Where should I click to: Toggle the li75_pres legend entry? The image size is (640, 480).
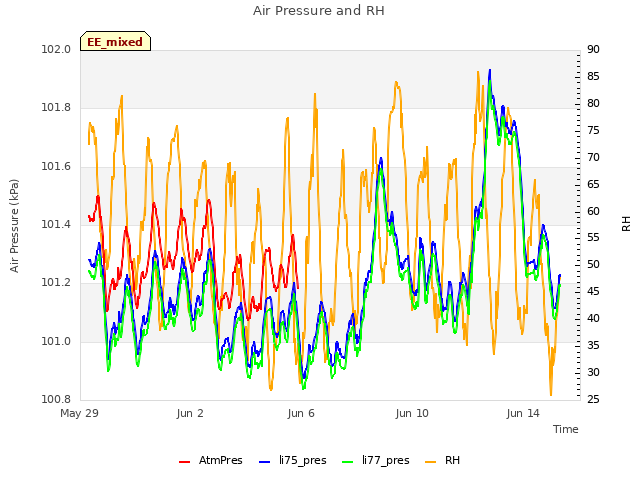pyautogui.click(x=293, y=460)
